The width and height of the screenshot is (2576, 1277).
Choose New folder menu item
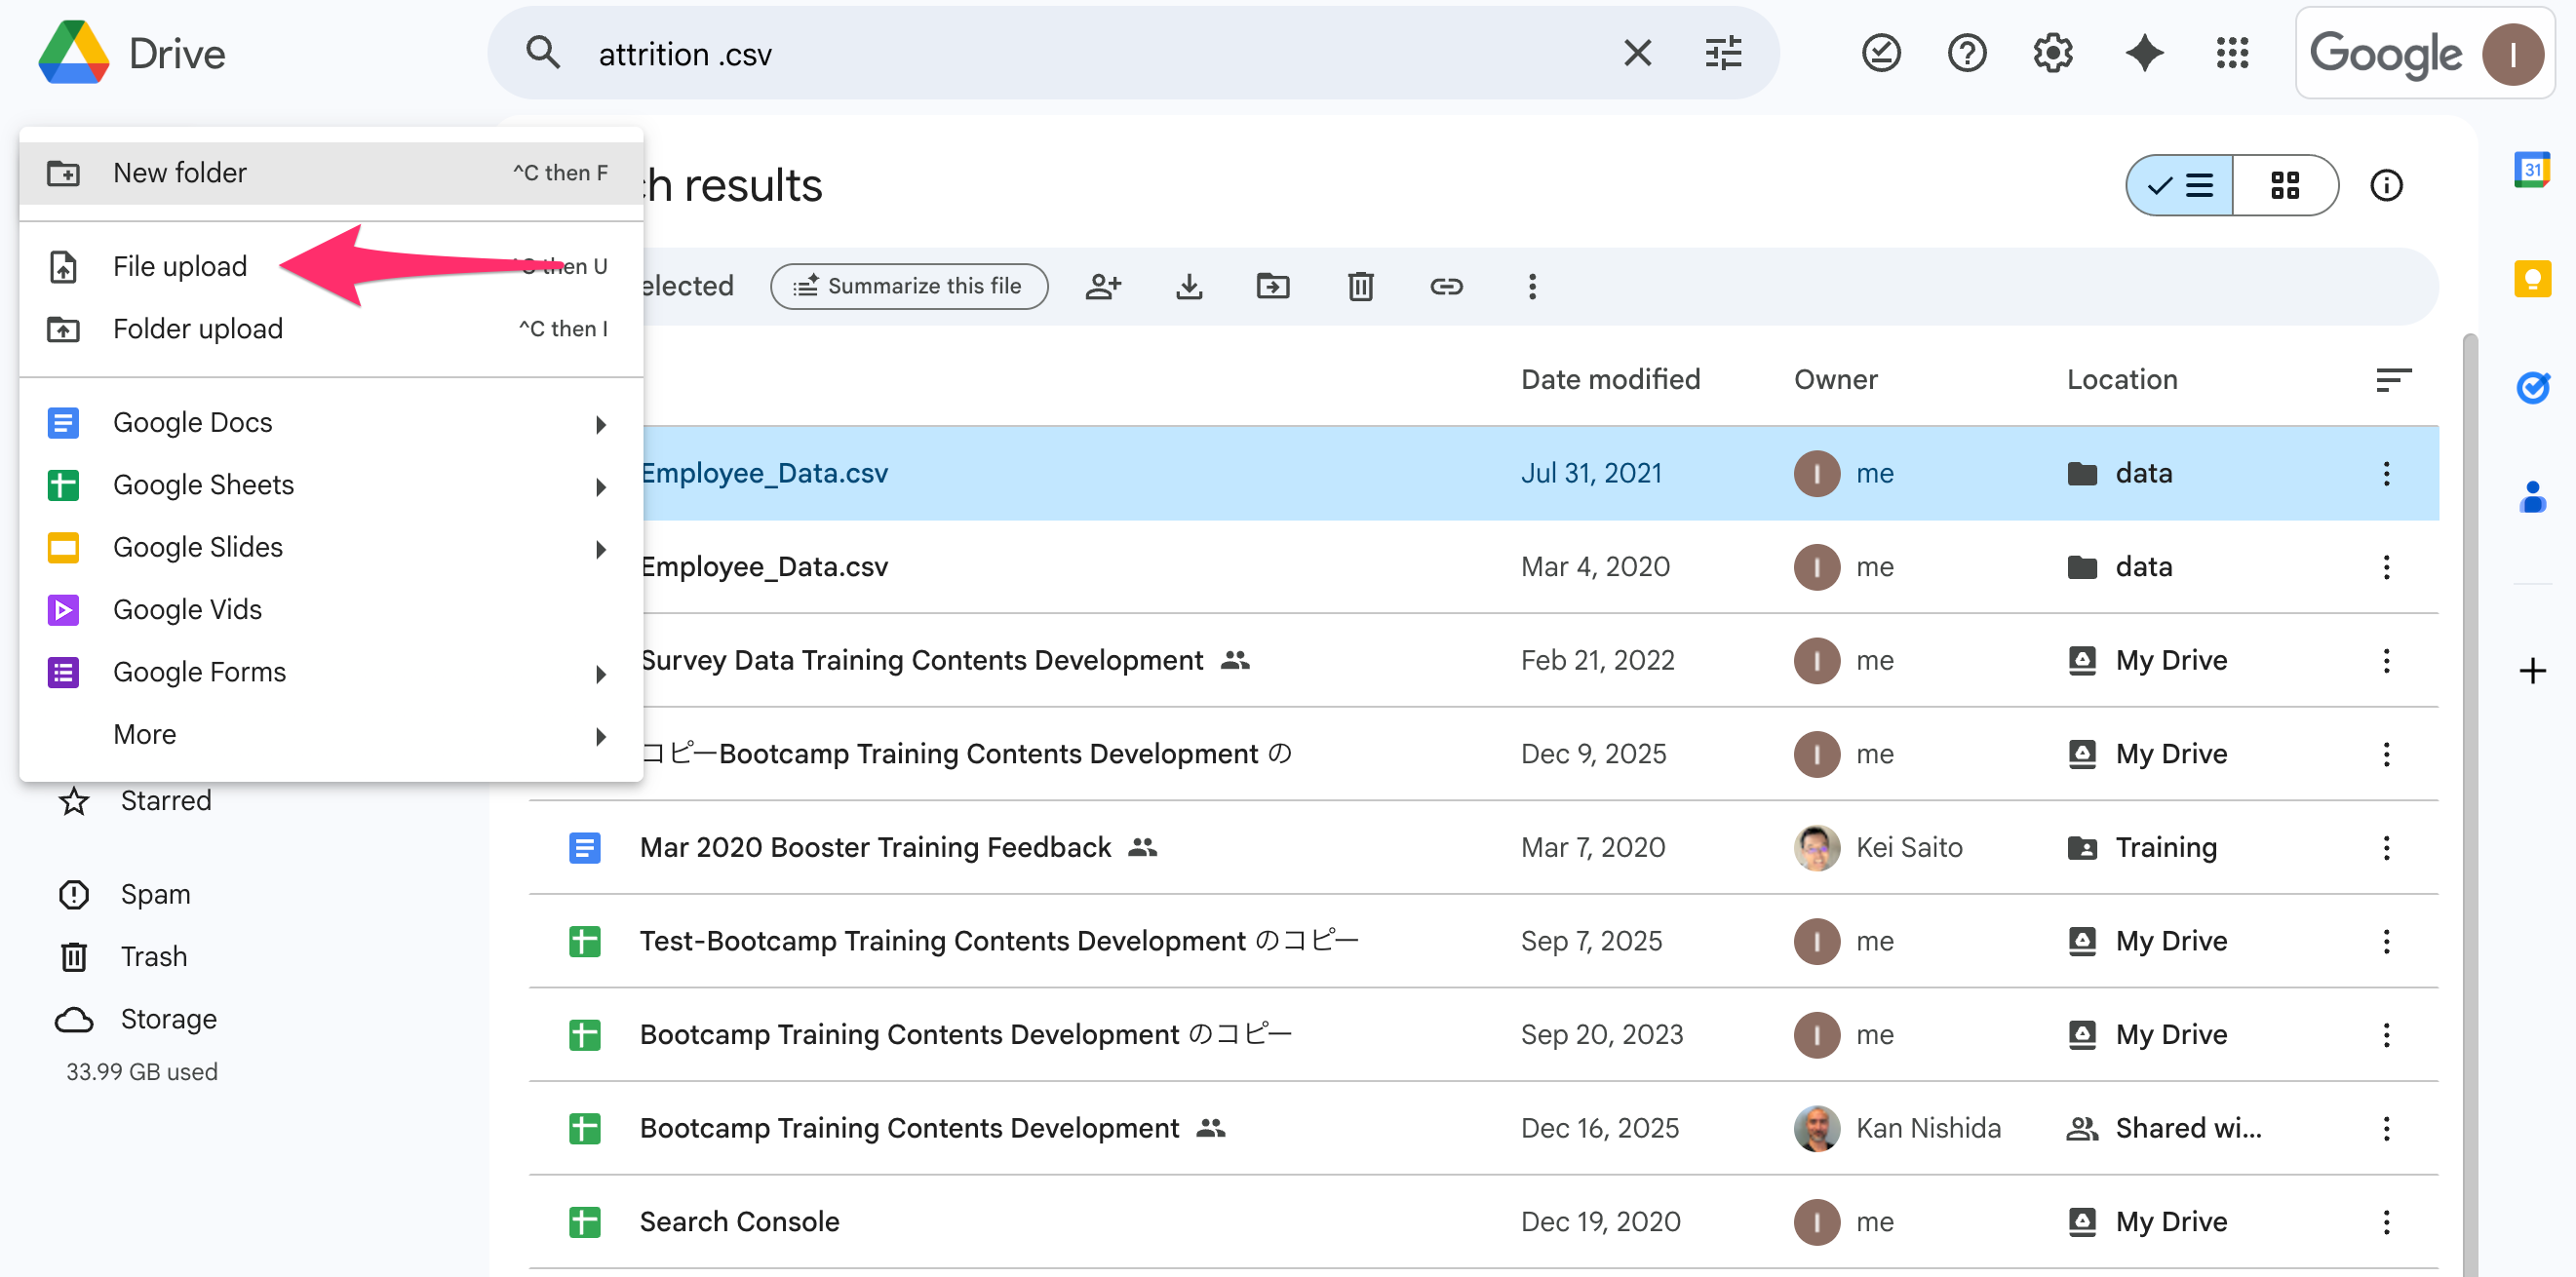[180, 173]
